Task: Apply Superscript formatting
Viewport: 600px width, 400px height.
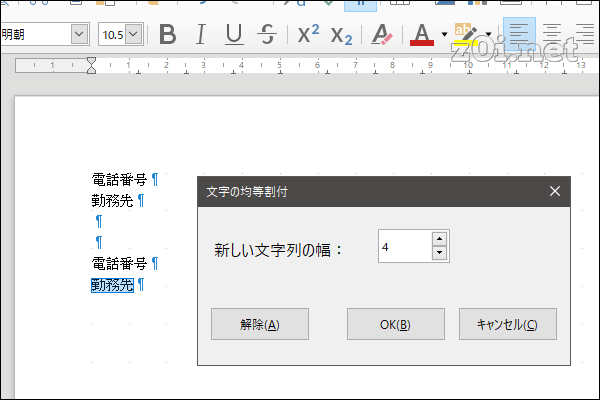Action: click(308, 34)
